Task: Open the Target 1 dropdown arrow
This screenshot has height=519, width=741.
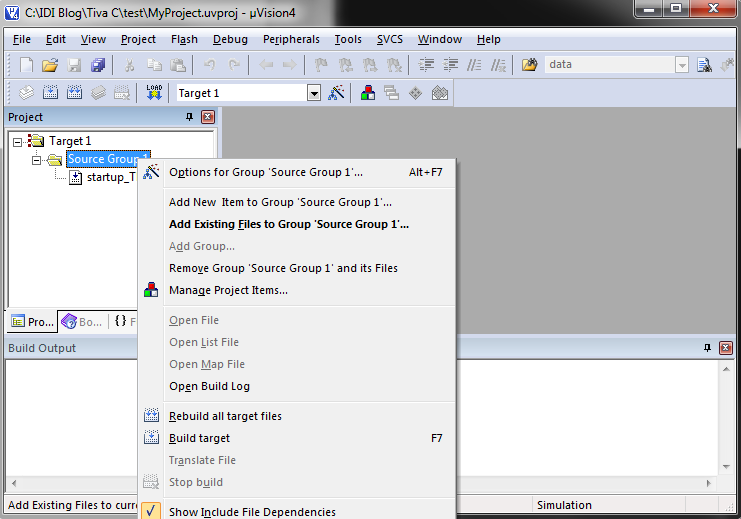Action: 314,93
